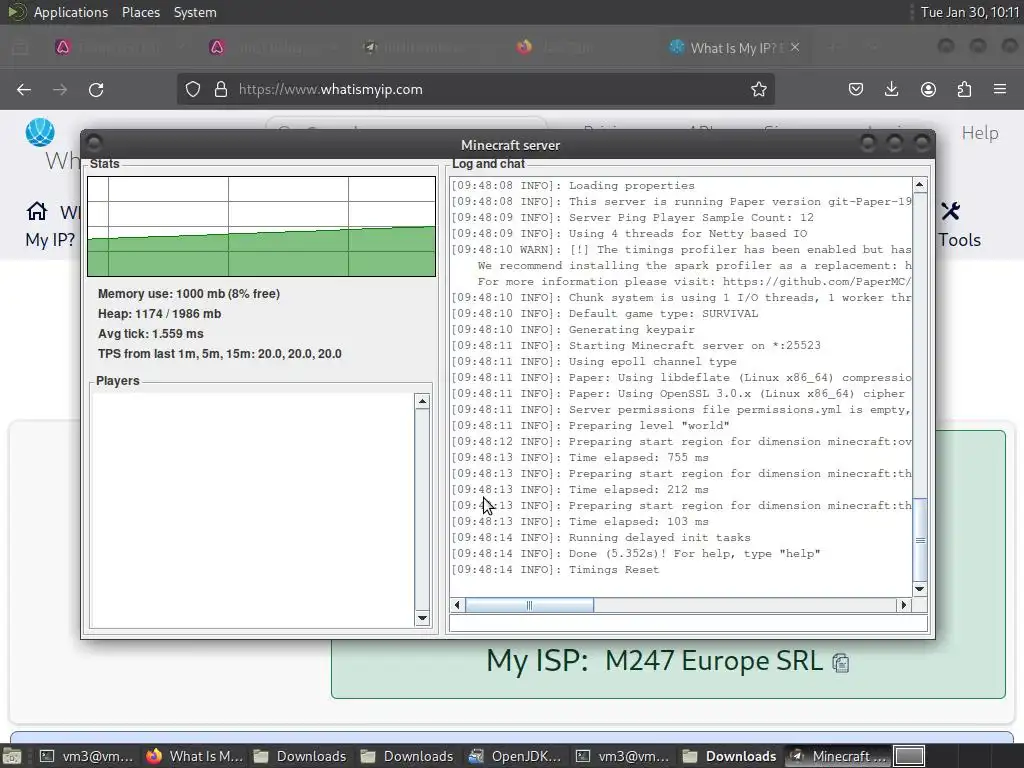Click the "Preparing level world" log line
This screenshot has height=768, width=1024.
click(590, 426)
